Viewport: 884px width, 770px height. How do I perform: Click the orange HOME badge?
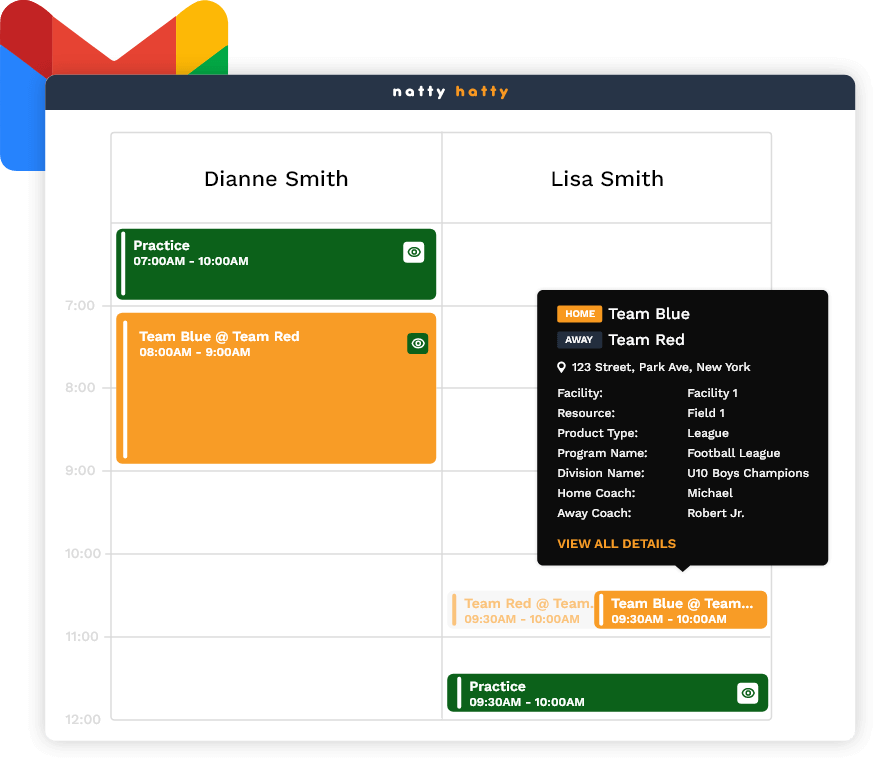coord(580,314)
